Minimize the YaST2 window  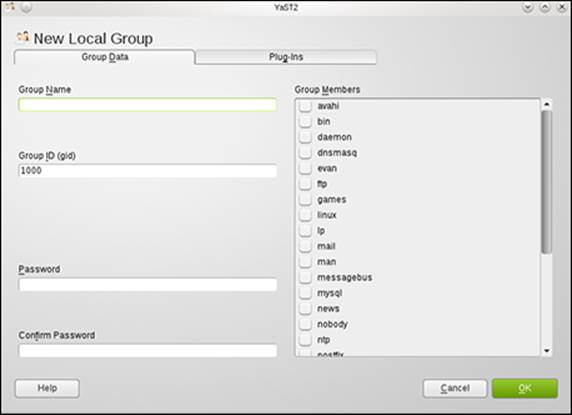coord(528,7)
